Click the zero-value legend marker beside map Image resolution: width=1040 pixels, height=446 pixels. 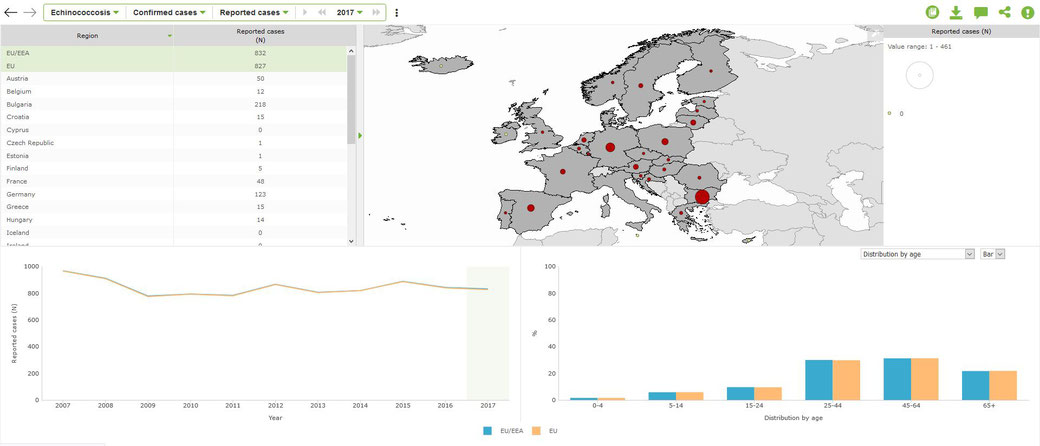[889, 113]
